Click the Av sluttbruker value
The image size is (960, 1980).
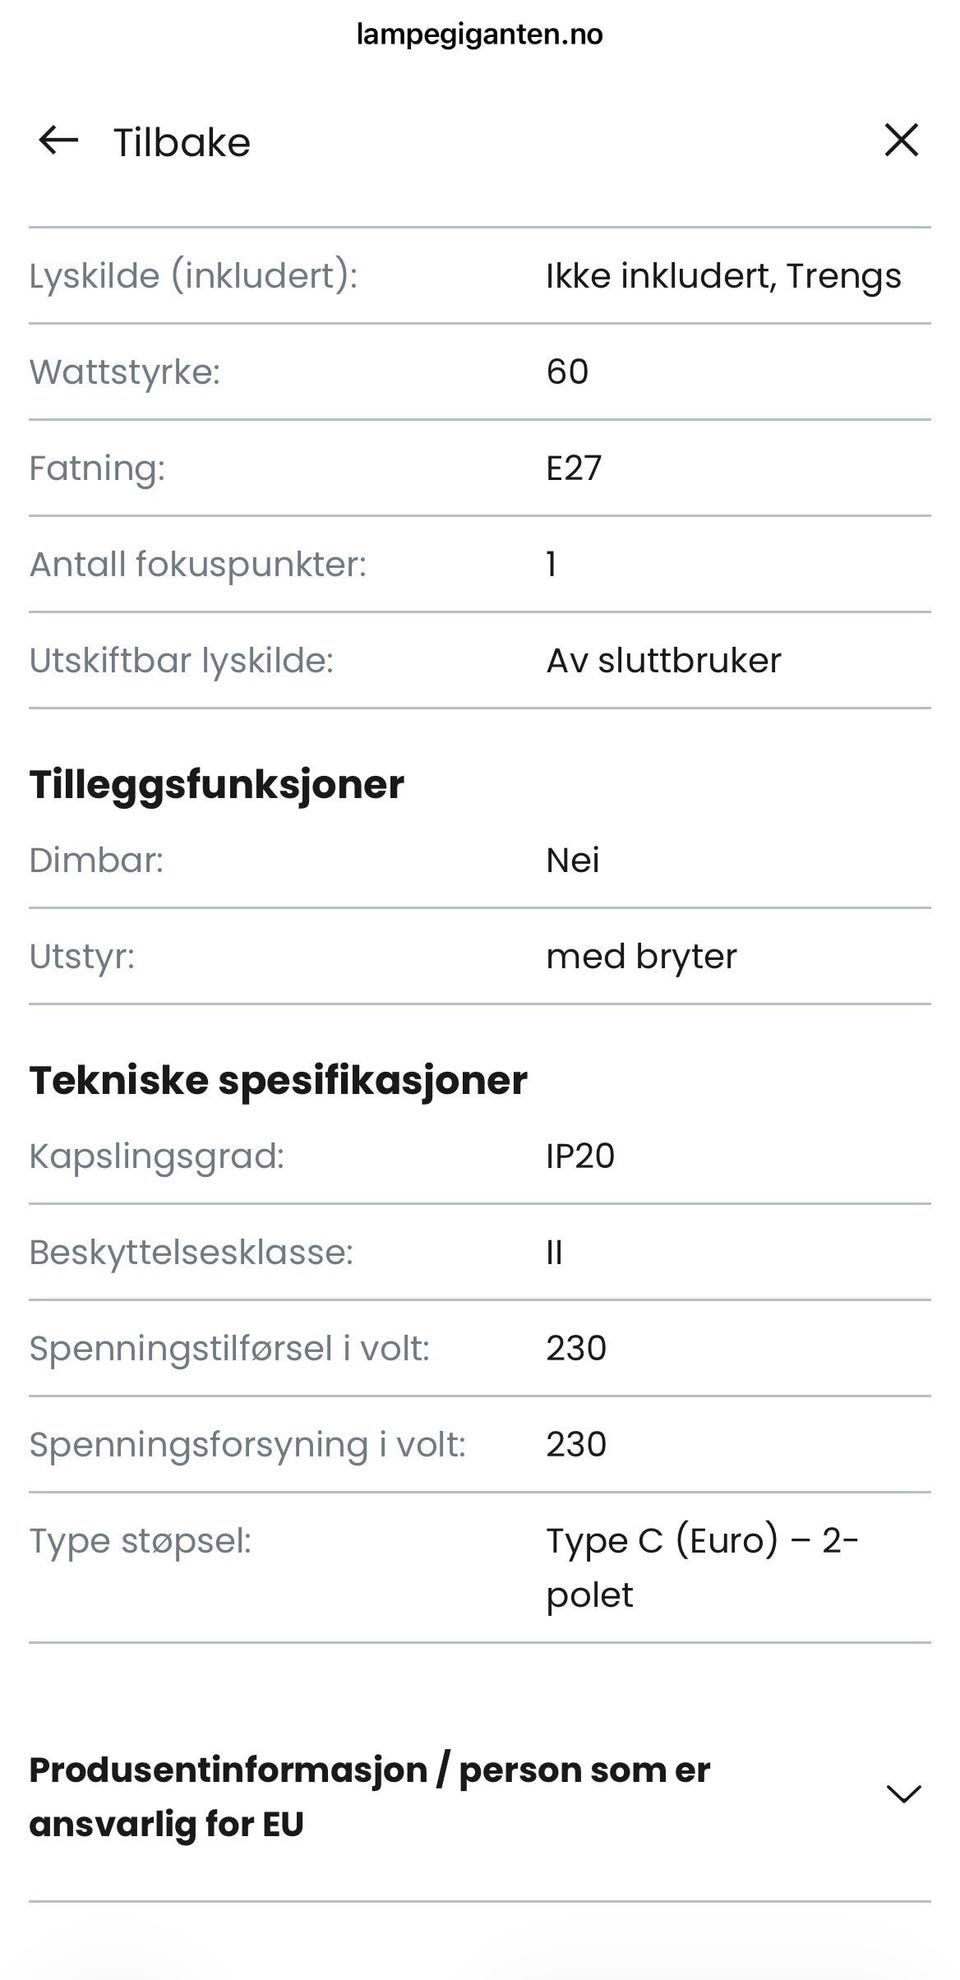(x=664, y=660)
